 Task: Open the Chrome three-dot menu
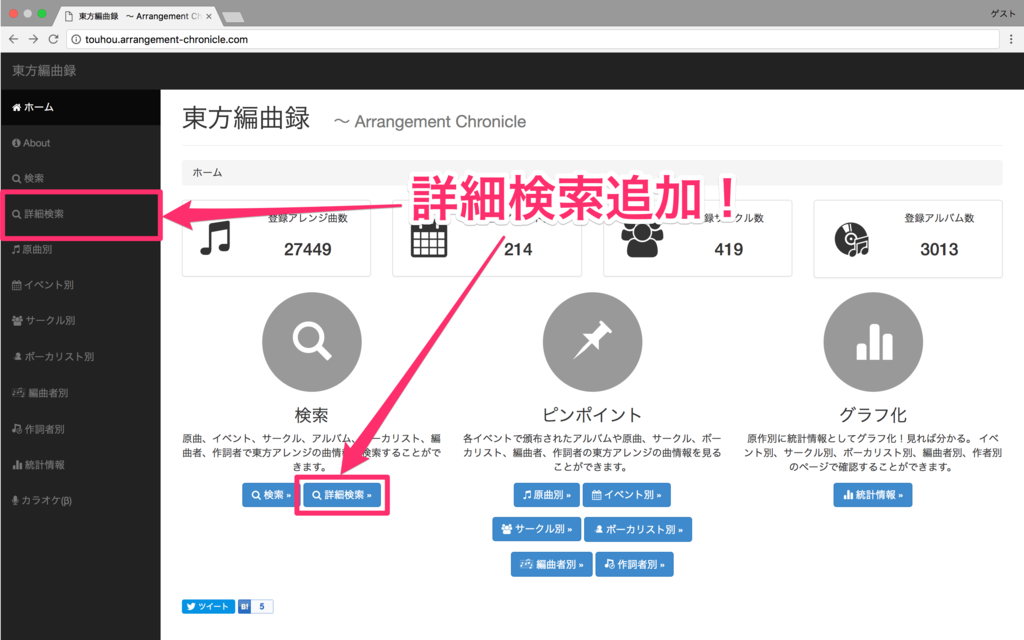click(1011, 39)
